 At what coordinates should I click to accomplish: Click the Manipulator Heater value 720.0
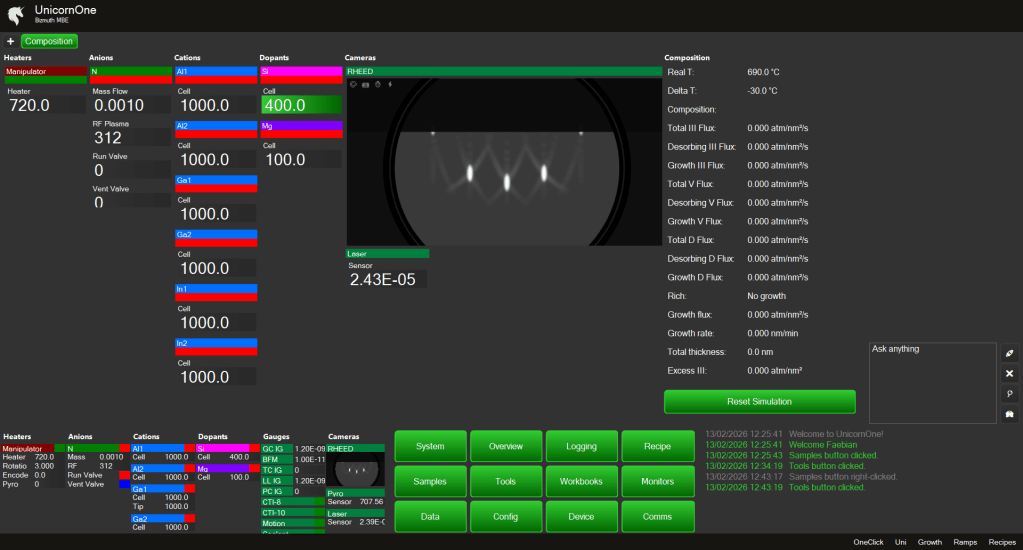click(30, 106)
